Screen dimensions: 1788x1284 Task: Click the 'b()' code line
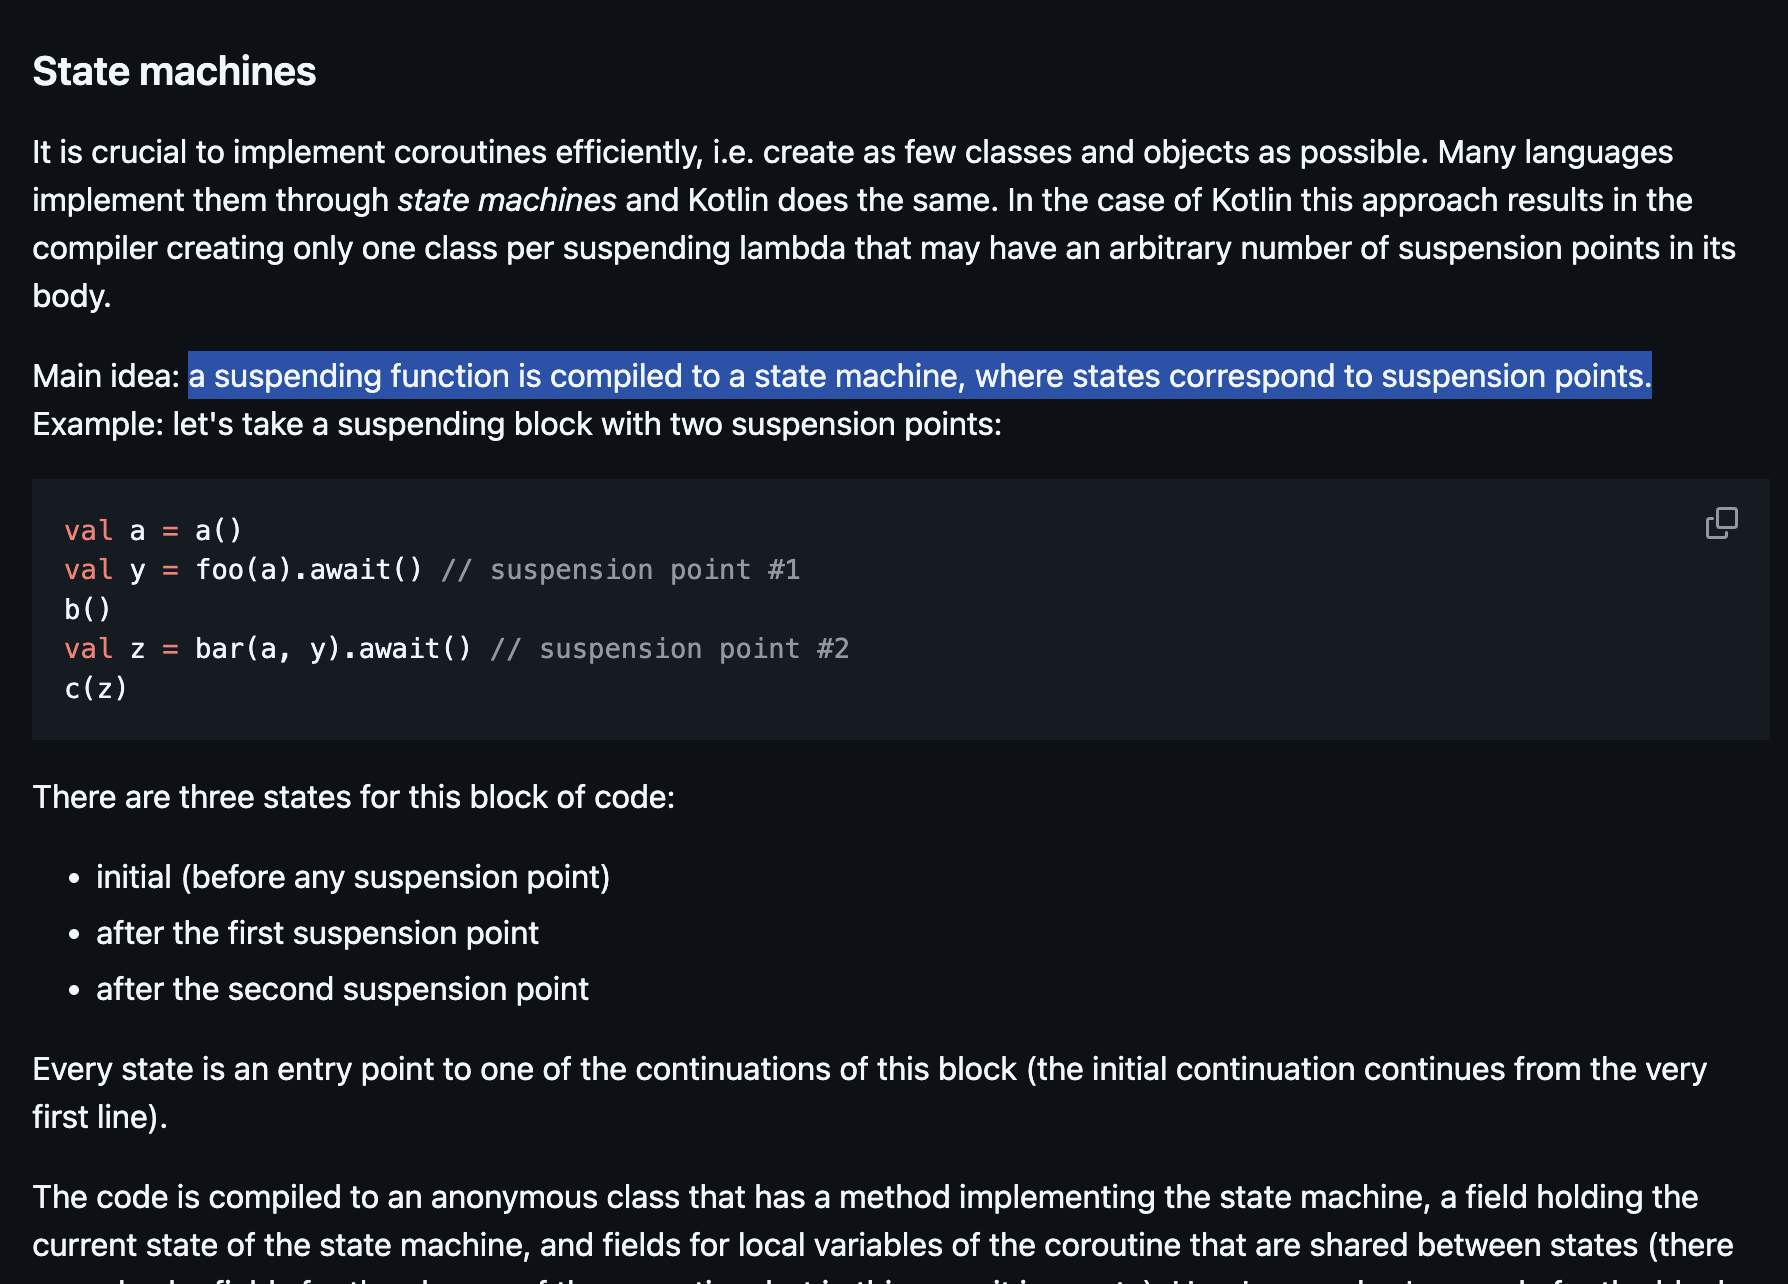coord(88,609)
